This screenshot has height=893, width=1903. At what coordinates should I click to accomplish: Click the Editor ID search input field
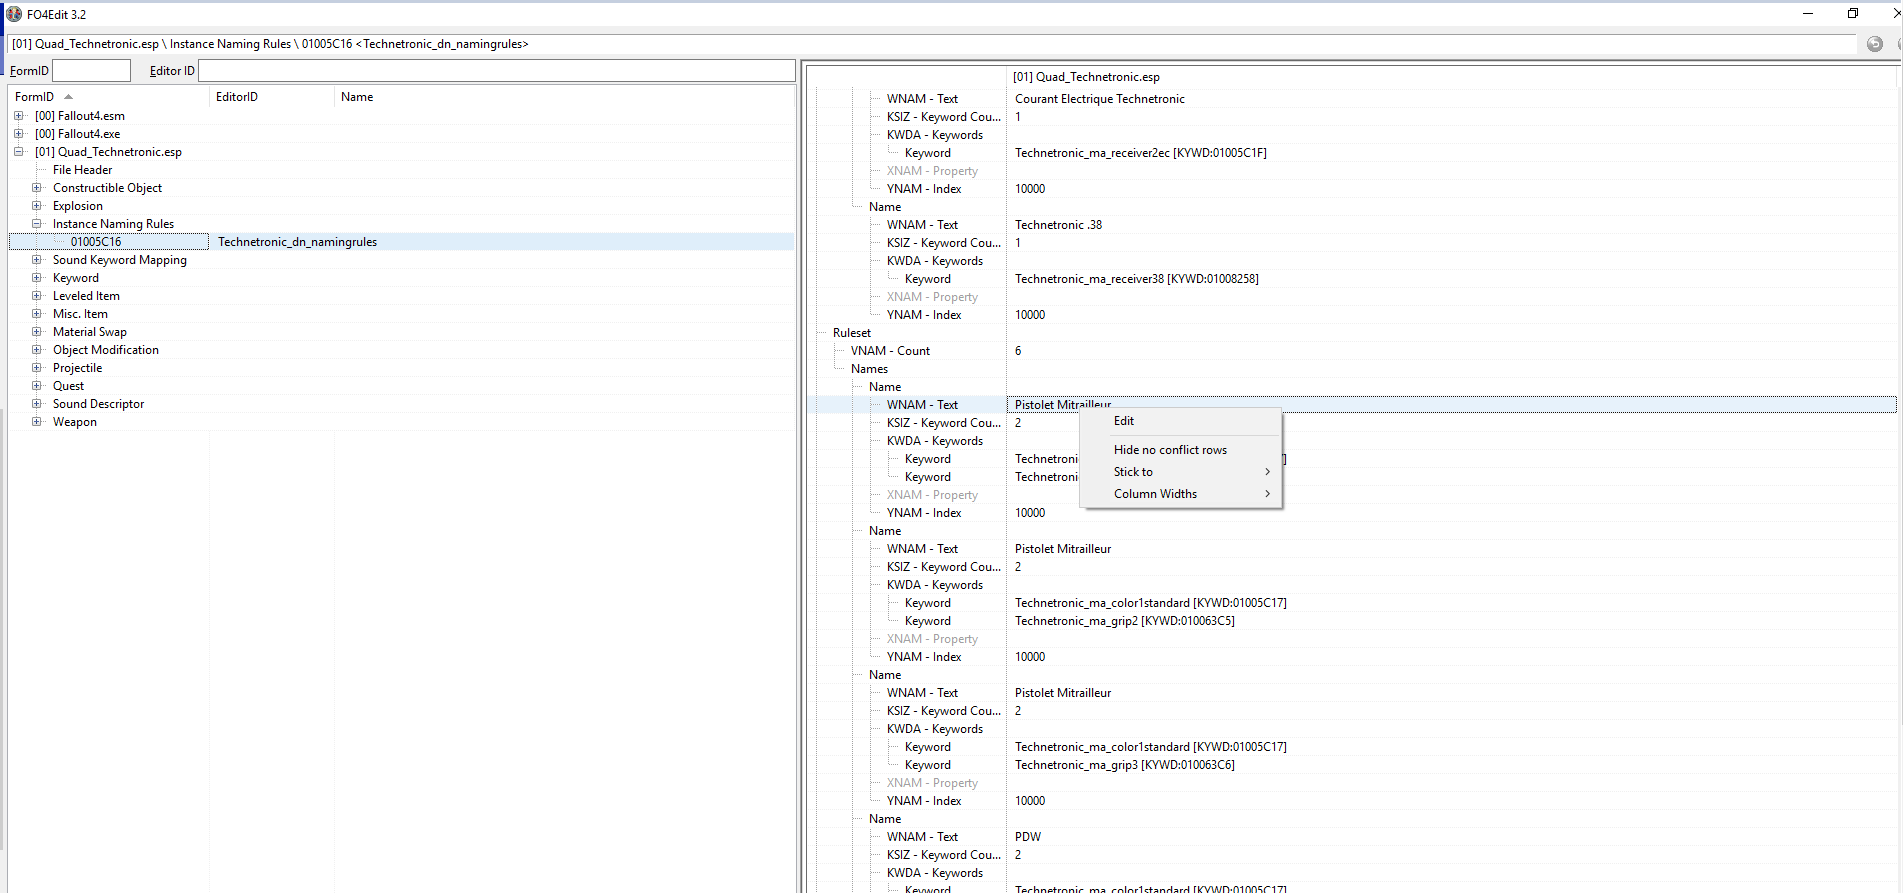click(x=497, y=70)
